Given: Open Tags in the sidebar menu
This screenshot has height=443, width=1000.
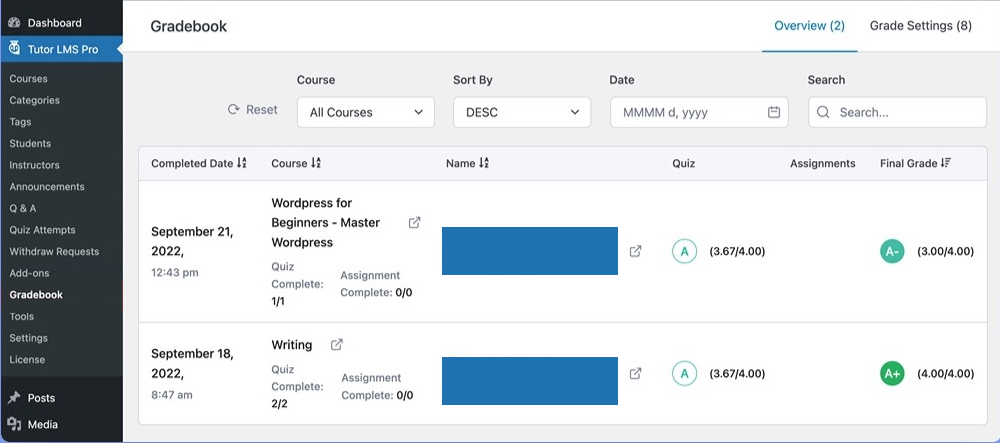Looking at the screenshot, I should [20, 122].
